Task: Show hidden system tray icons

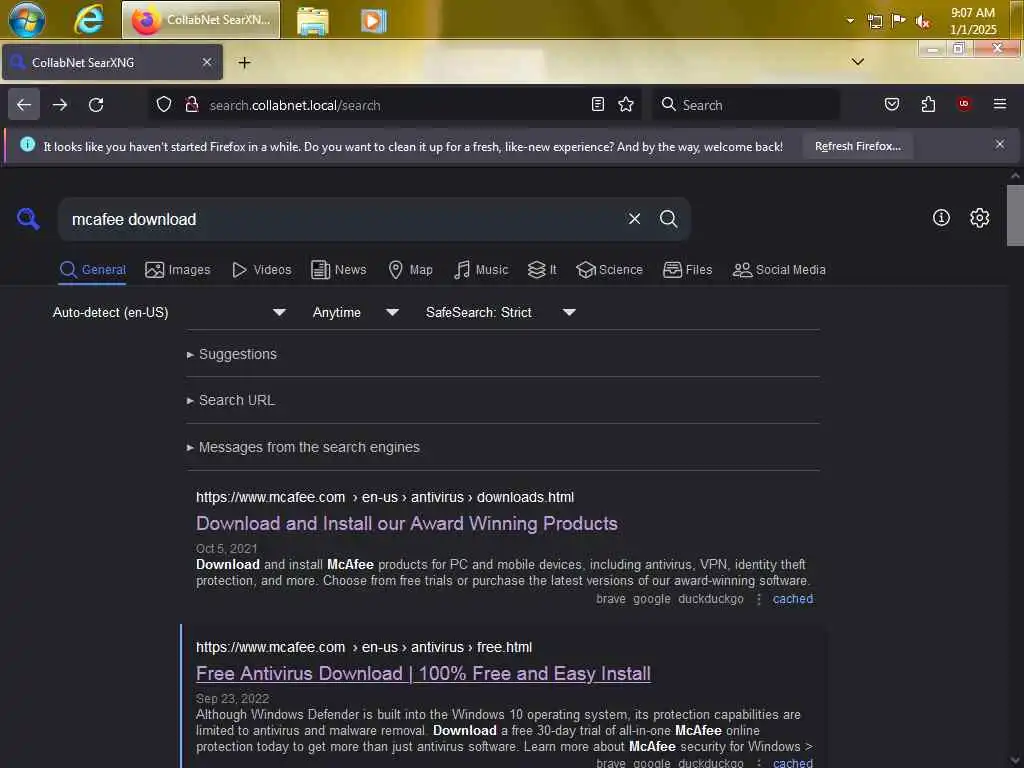Action: (x=850, y=20)
